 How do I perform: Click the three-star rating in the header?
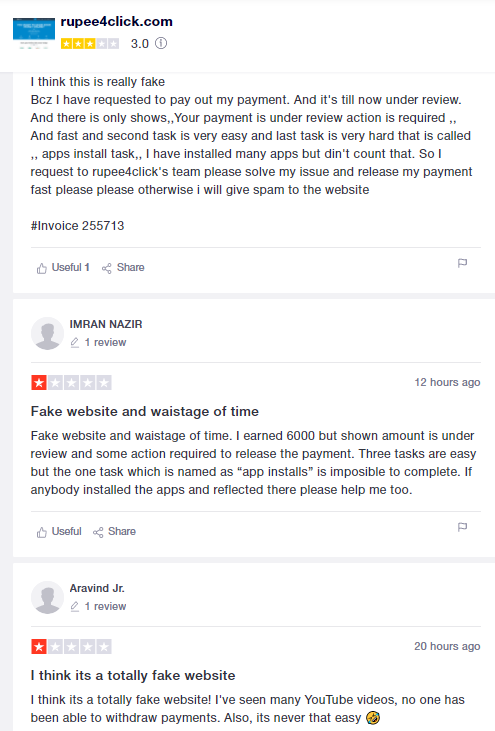[90, 44]
